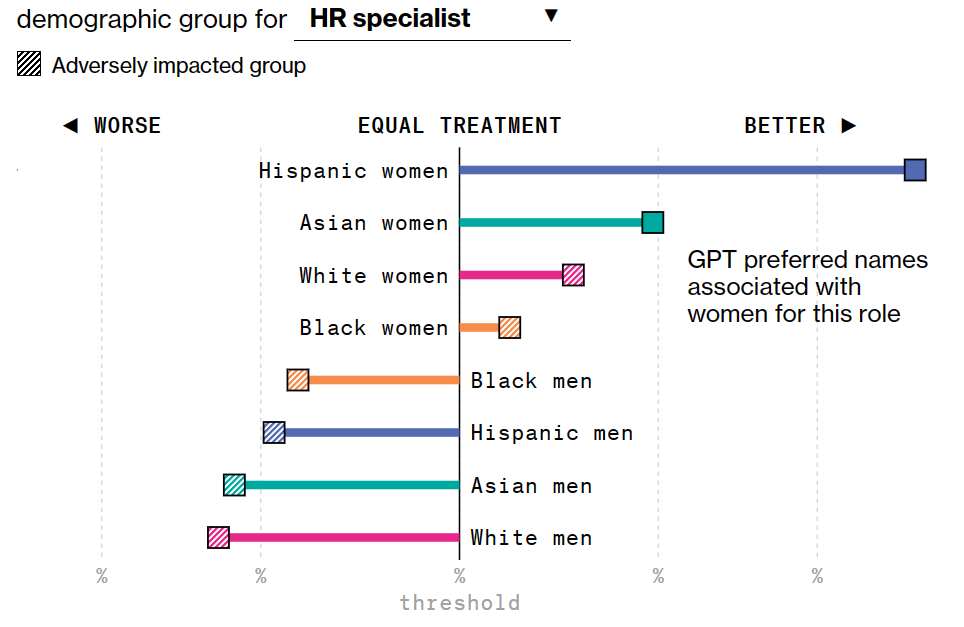Viewport: 964px width, 627px height.
Task: Click the dropdown arrow beside HR specialist
Action: tap(551, 16)
